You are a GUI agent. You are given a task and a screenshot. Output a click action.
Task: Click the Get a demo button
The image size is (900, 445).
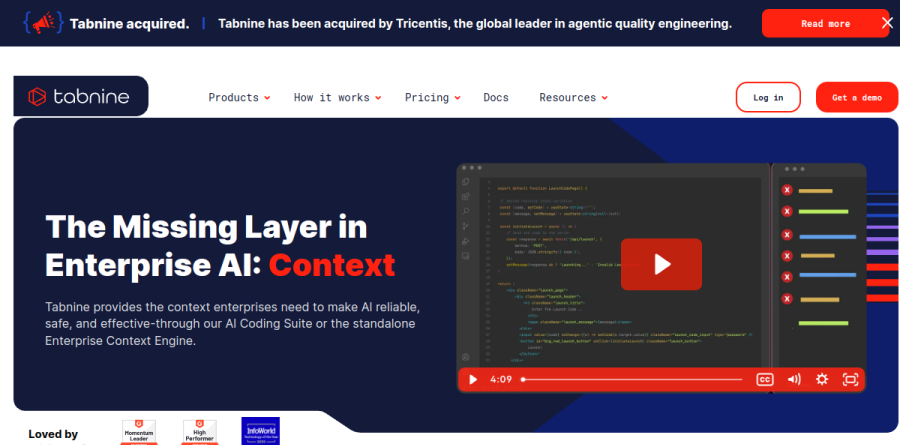857,97
